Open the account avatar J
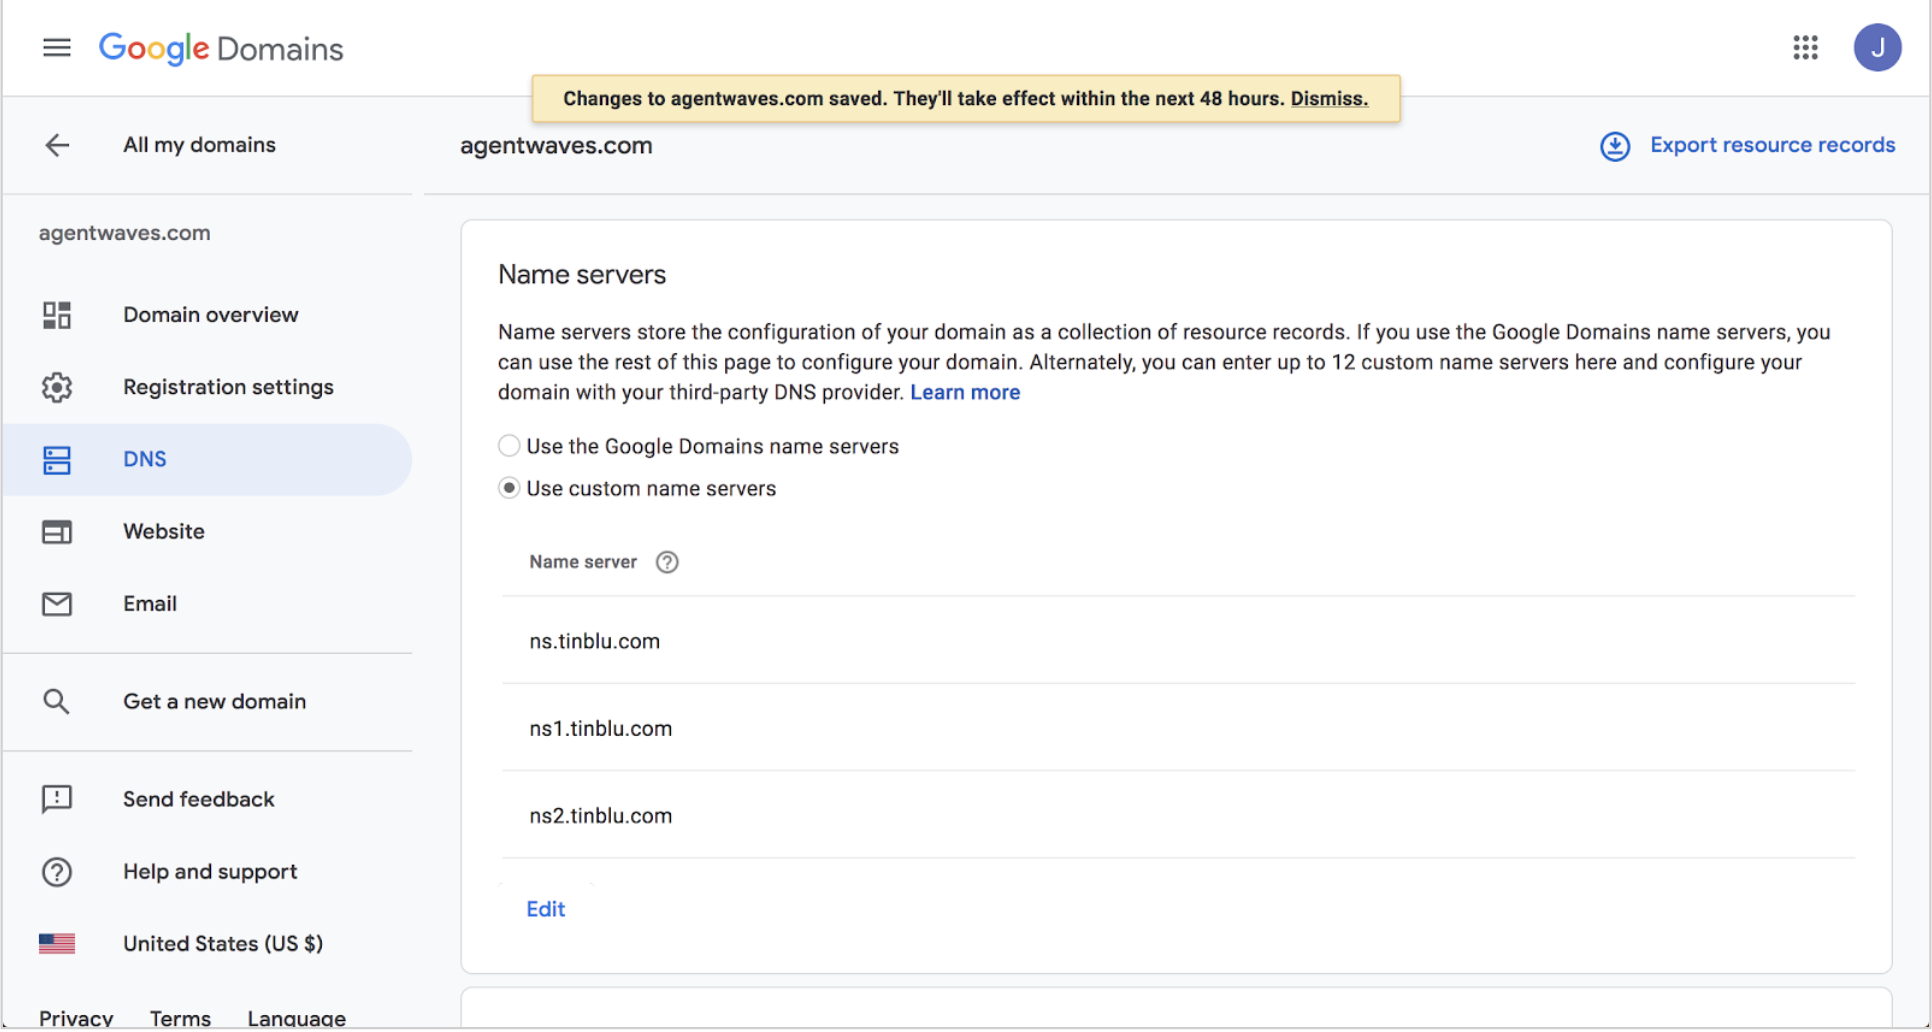 coord(1877,48)
